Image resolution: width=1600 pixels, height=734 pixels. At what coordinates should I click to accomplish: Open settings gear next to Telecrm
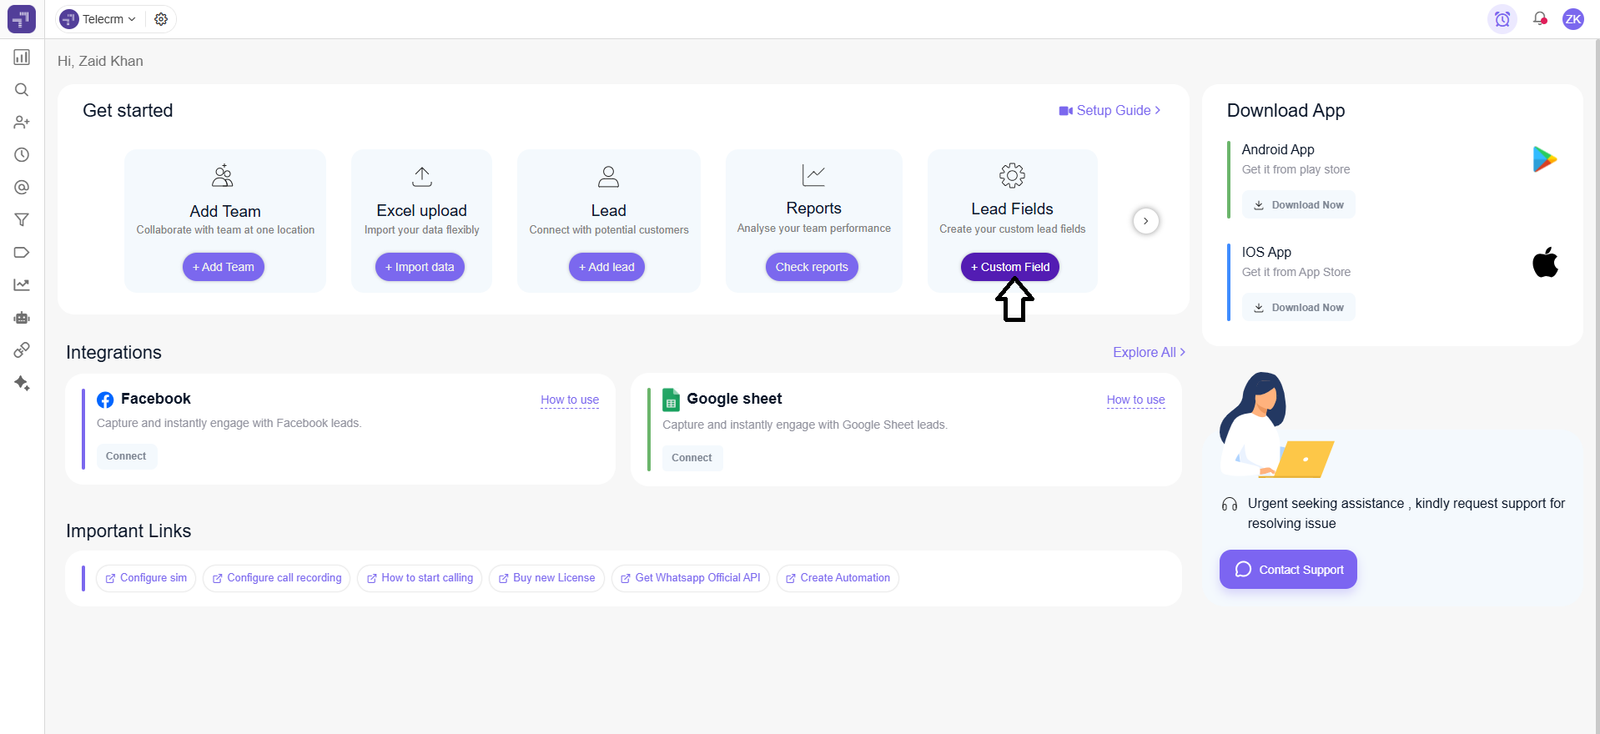pos(161,19)
